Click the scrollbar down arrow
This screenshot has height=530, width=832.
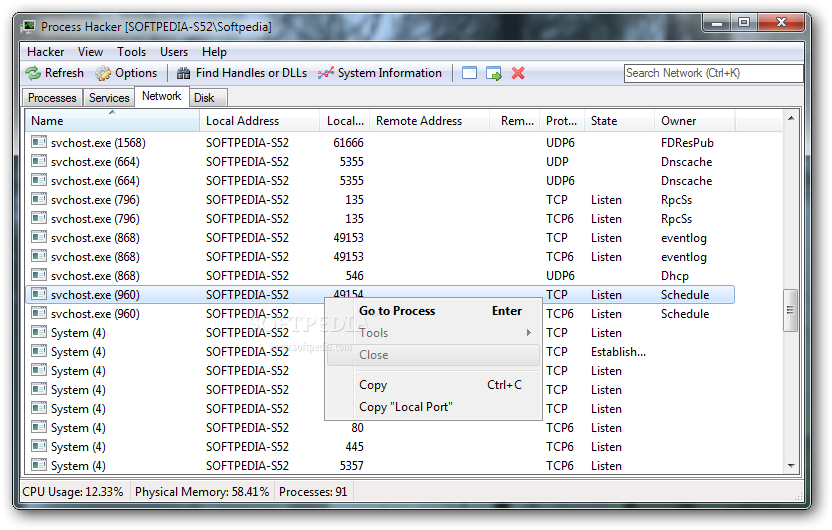coord(791,466)
